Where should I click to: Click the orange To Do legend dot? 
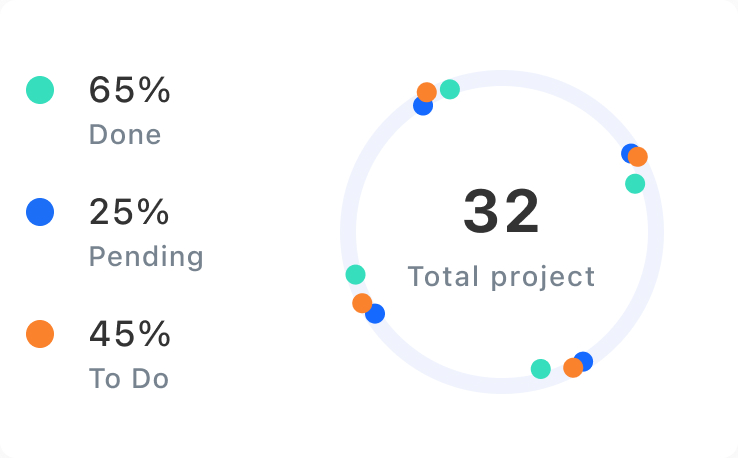click(40, 334)
